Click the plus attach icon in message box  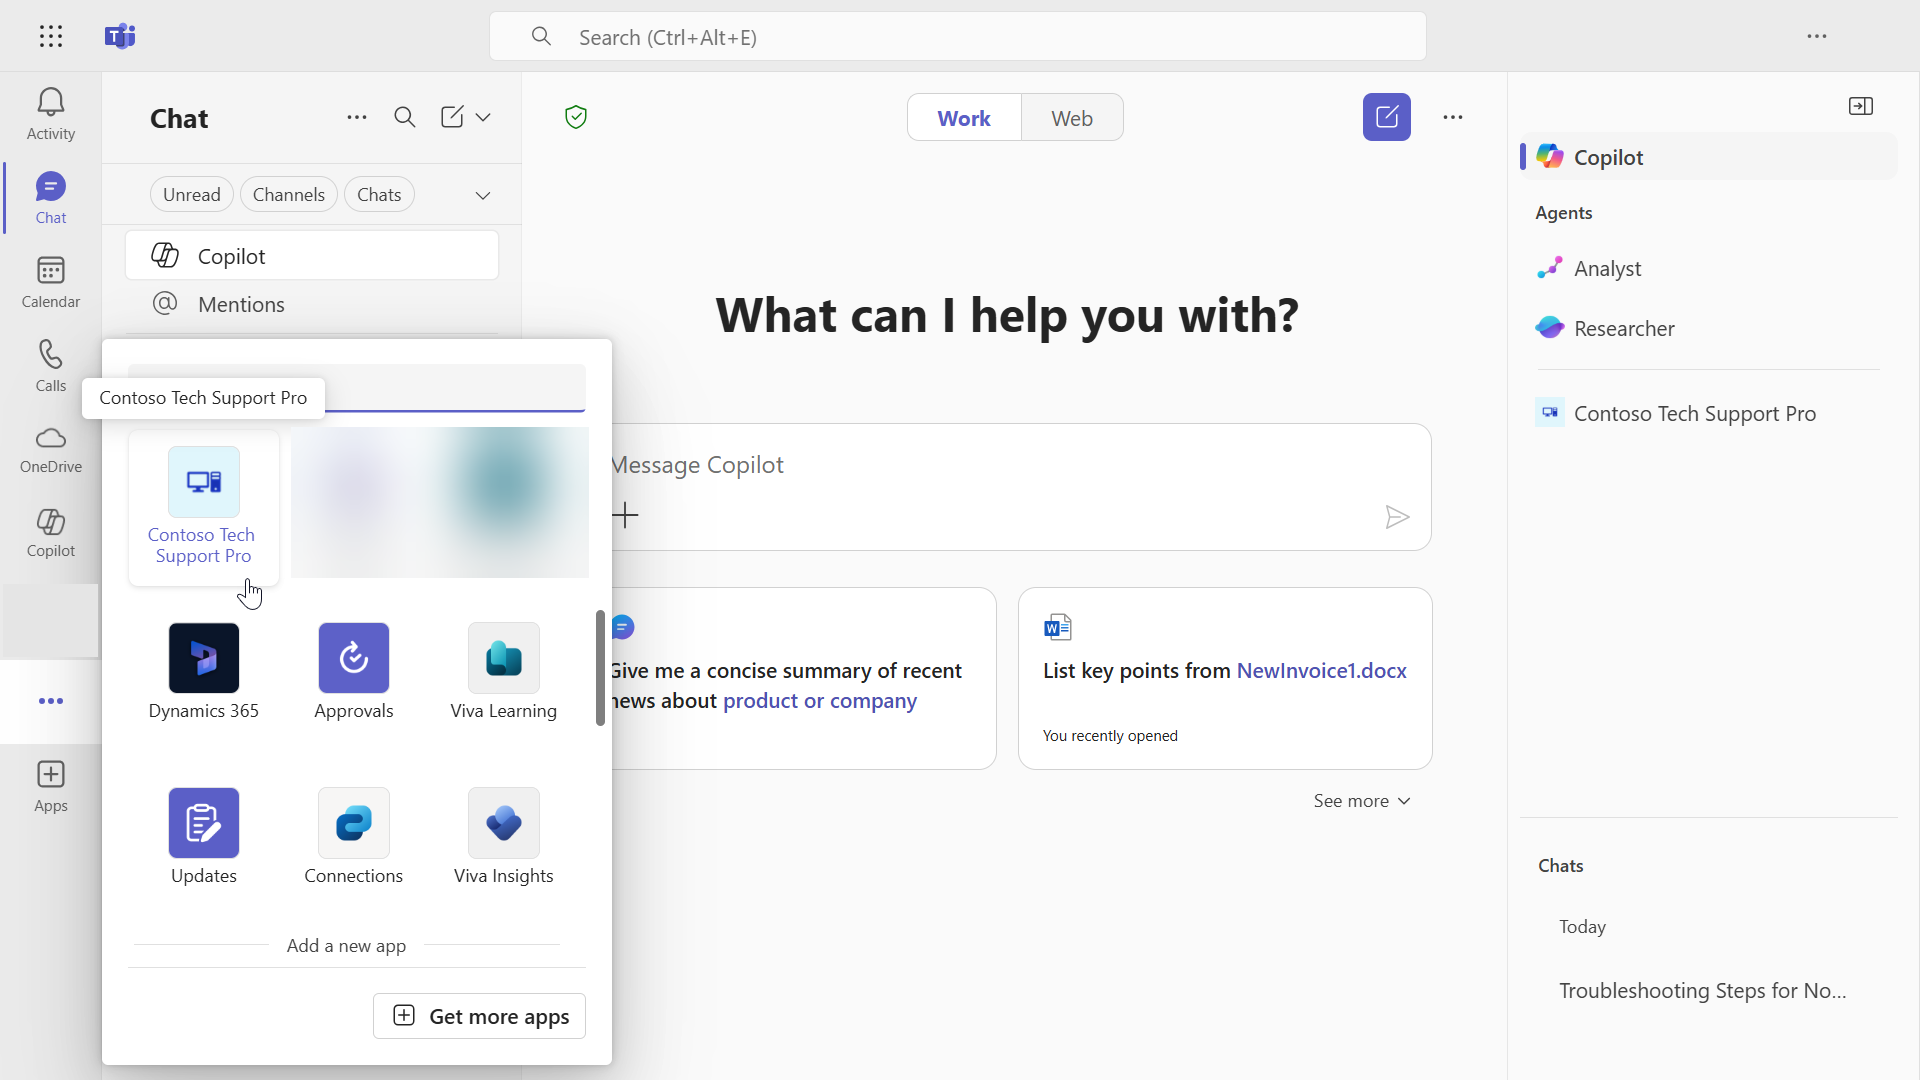pos(626,515)
